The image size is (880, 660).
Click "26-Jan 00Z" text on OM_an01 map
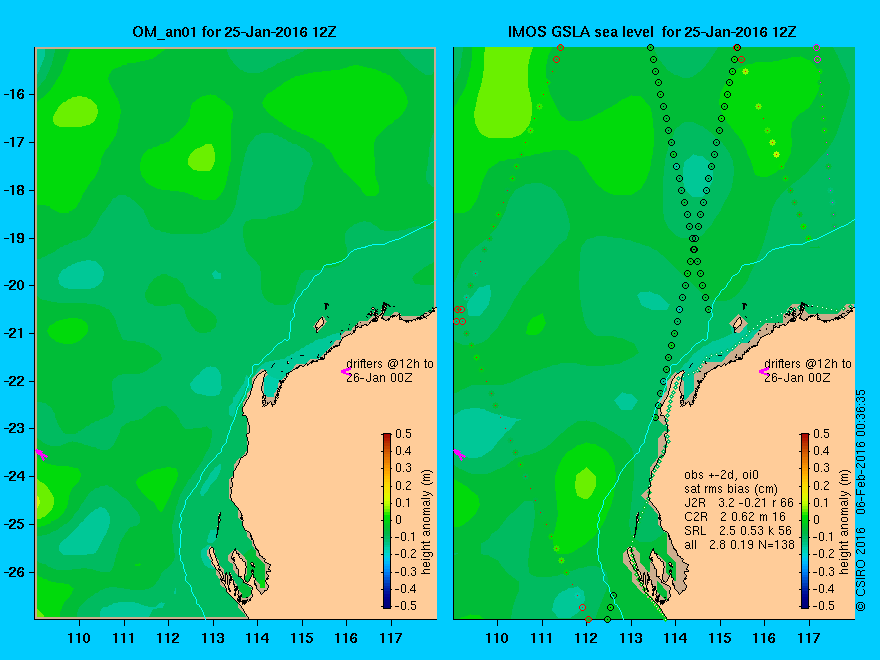click(379, 378)
